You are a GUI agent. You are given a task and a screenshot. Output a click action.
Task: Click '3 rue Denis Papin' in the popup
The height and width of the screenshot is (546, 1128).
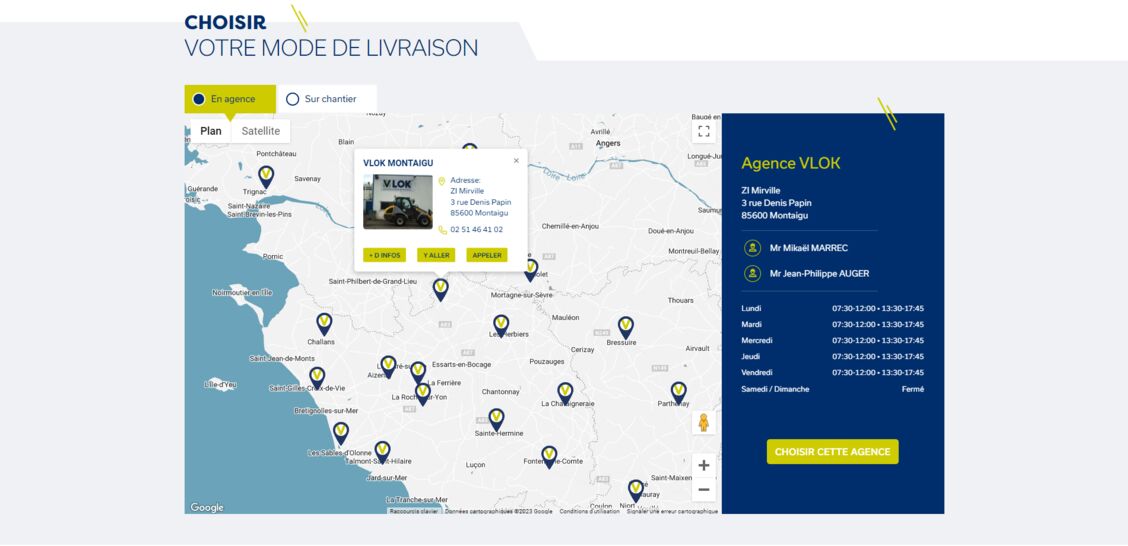(x=481, y=202)
